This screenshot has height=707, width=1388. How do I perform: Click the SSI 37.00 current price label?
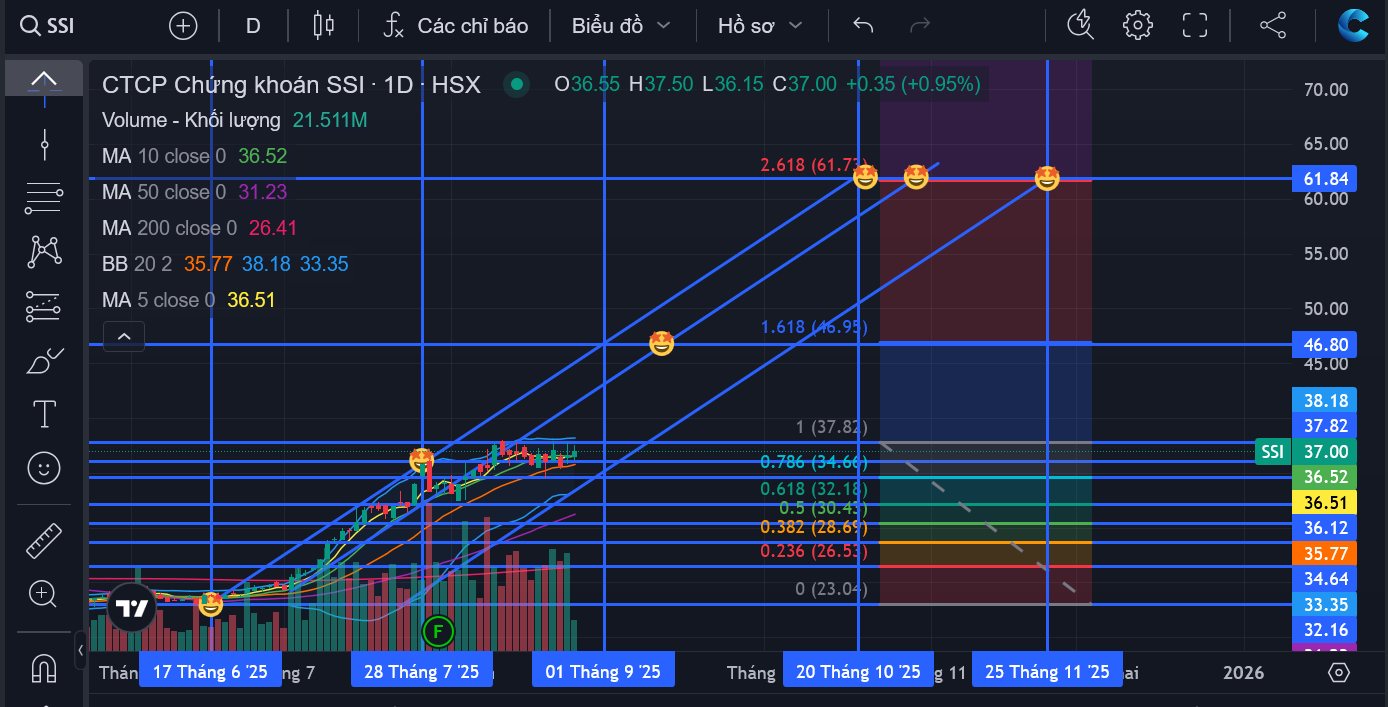(x=1305, y=452)
